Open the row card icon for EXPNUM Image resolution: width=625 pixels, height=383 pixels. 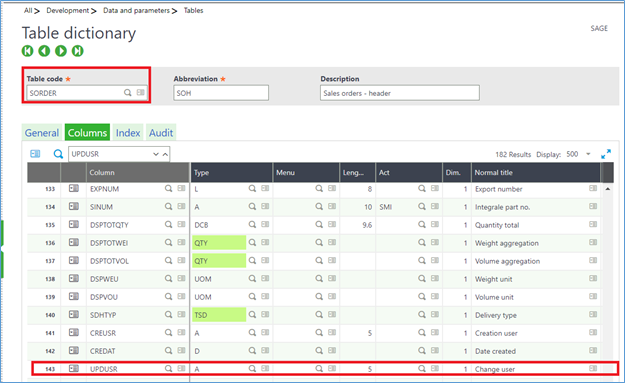74,189
